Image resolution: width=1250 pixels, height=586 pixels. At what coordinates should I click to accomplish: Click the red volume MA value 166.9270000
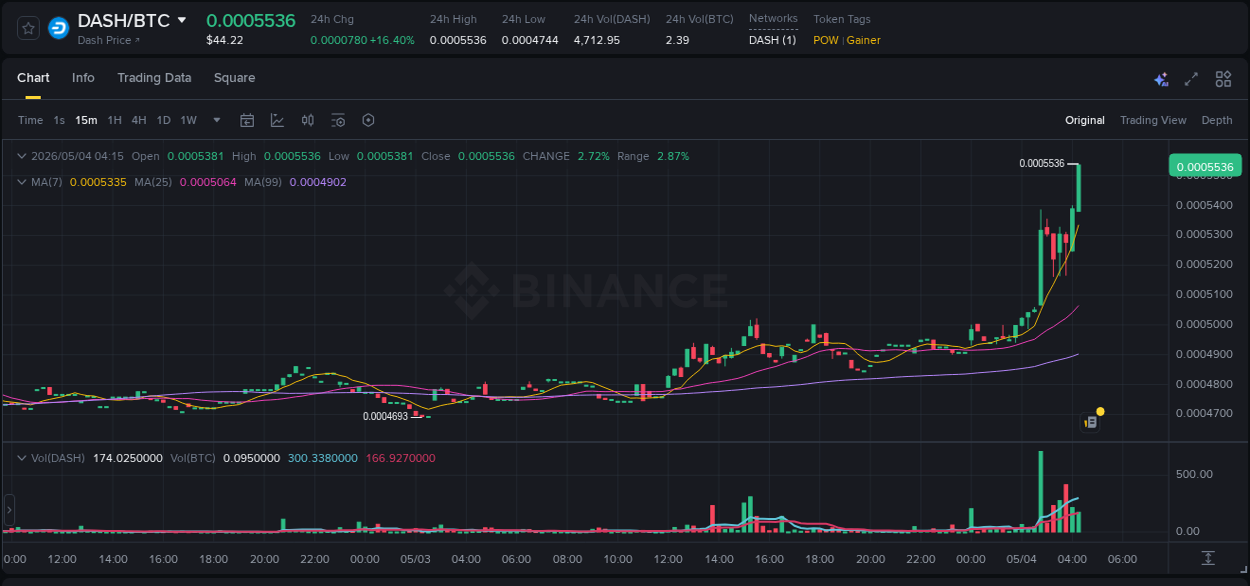point(401,458)
